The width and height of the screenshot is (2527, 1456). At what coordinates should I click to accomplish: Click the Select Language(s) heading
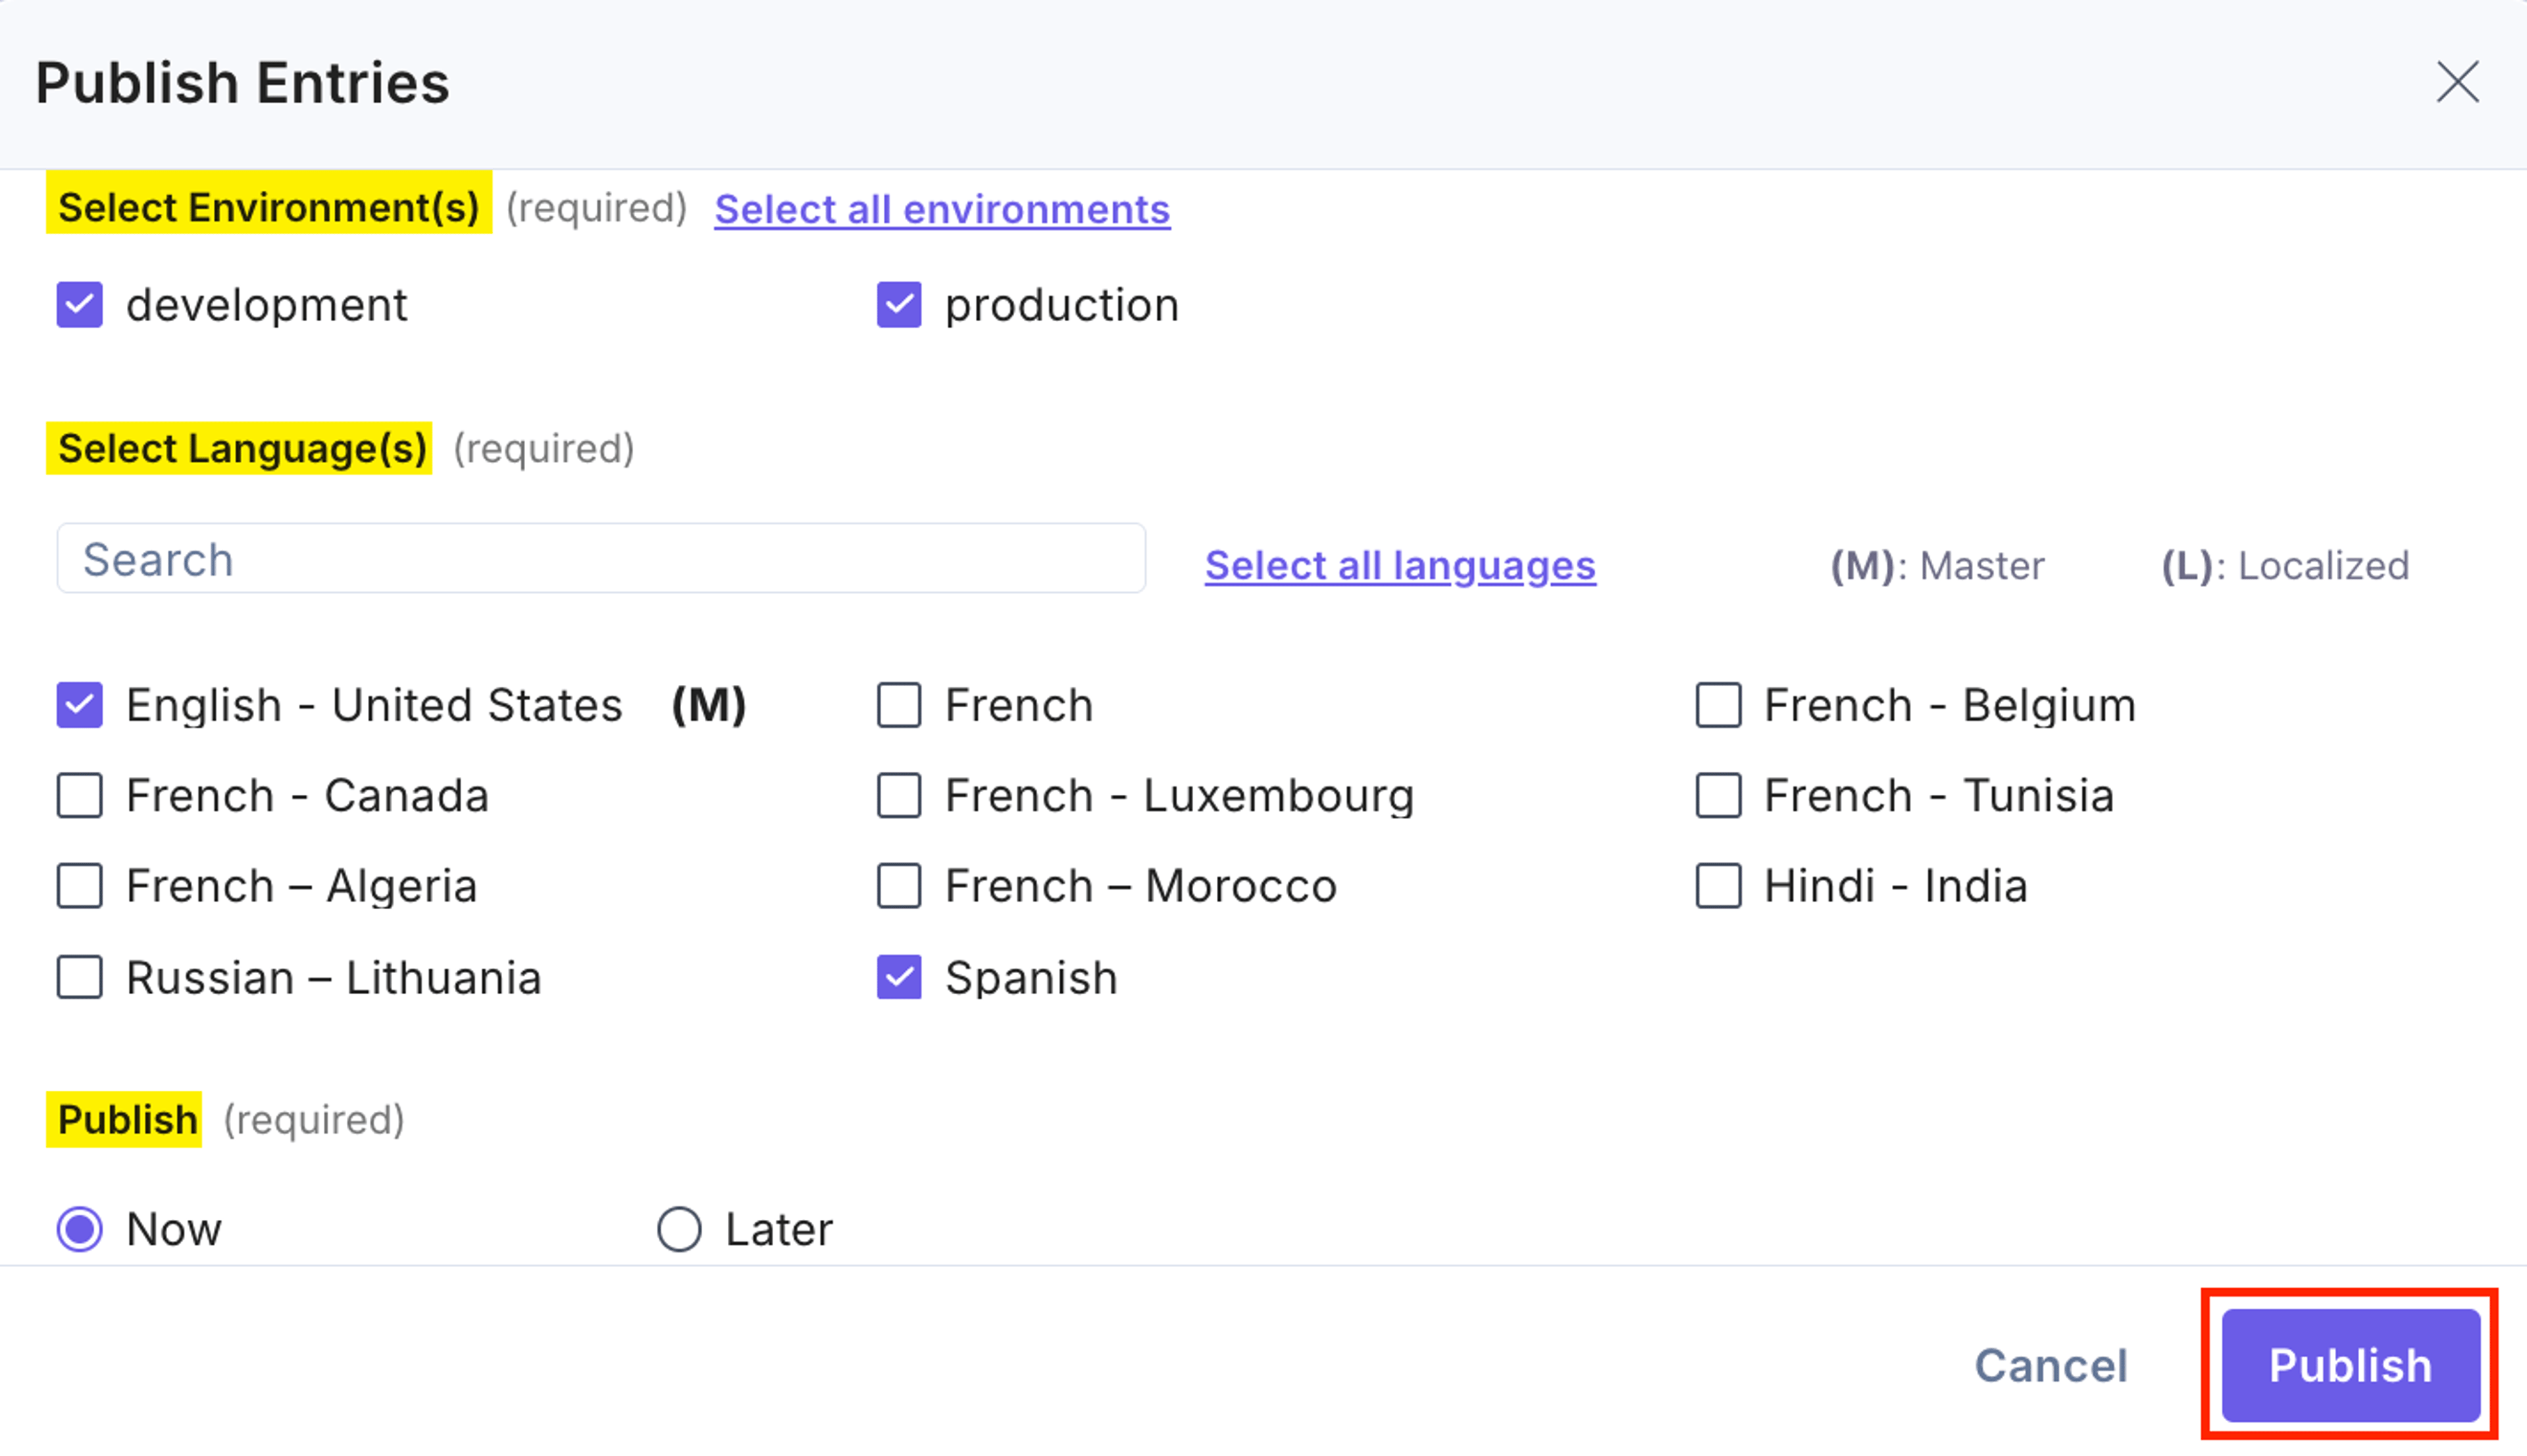pos(243,448)
